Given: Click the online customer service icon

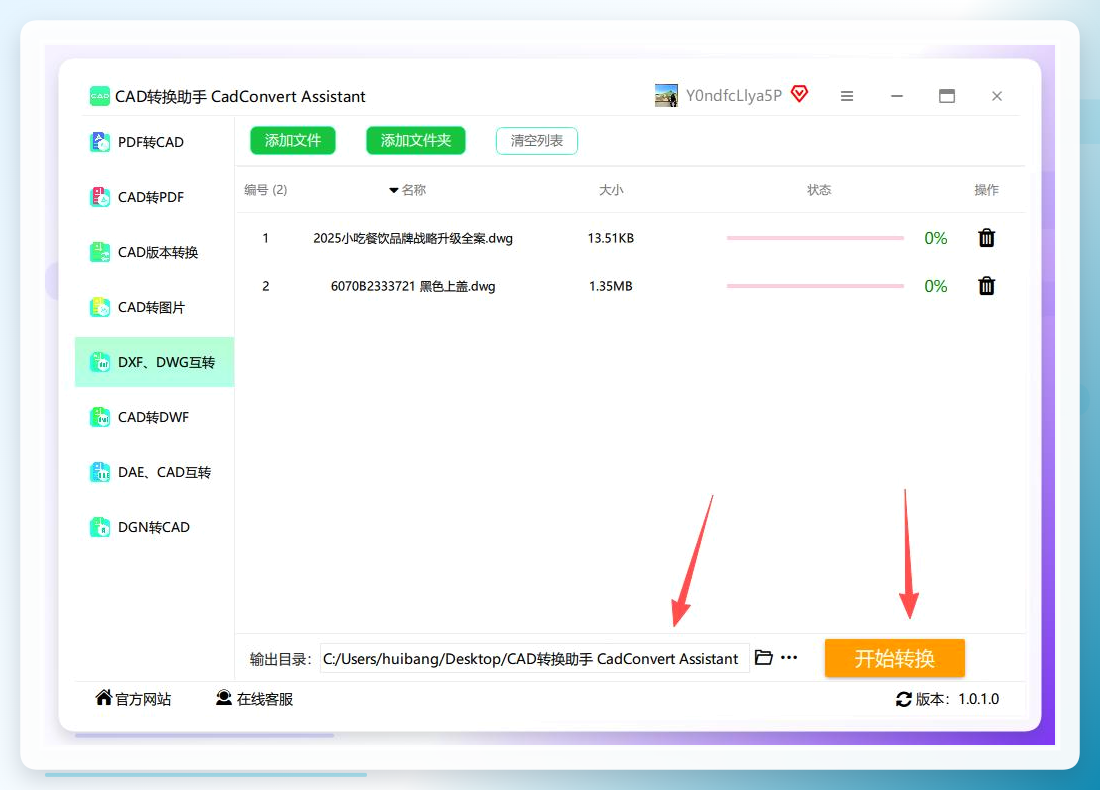Looking at the screenshot, I should (x=224, y=697).
